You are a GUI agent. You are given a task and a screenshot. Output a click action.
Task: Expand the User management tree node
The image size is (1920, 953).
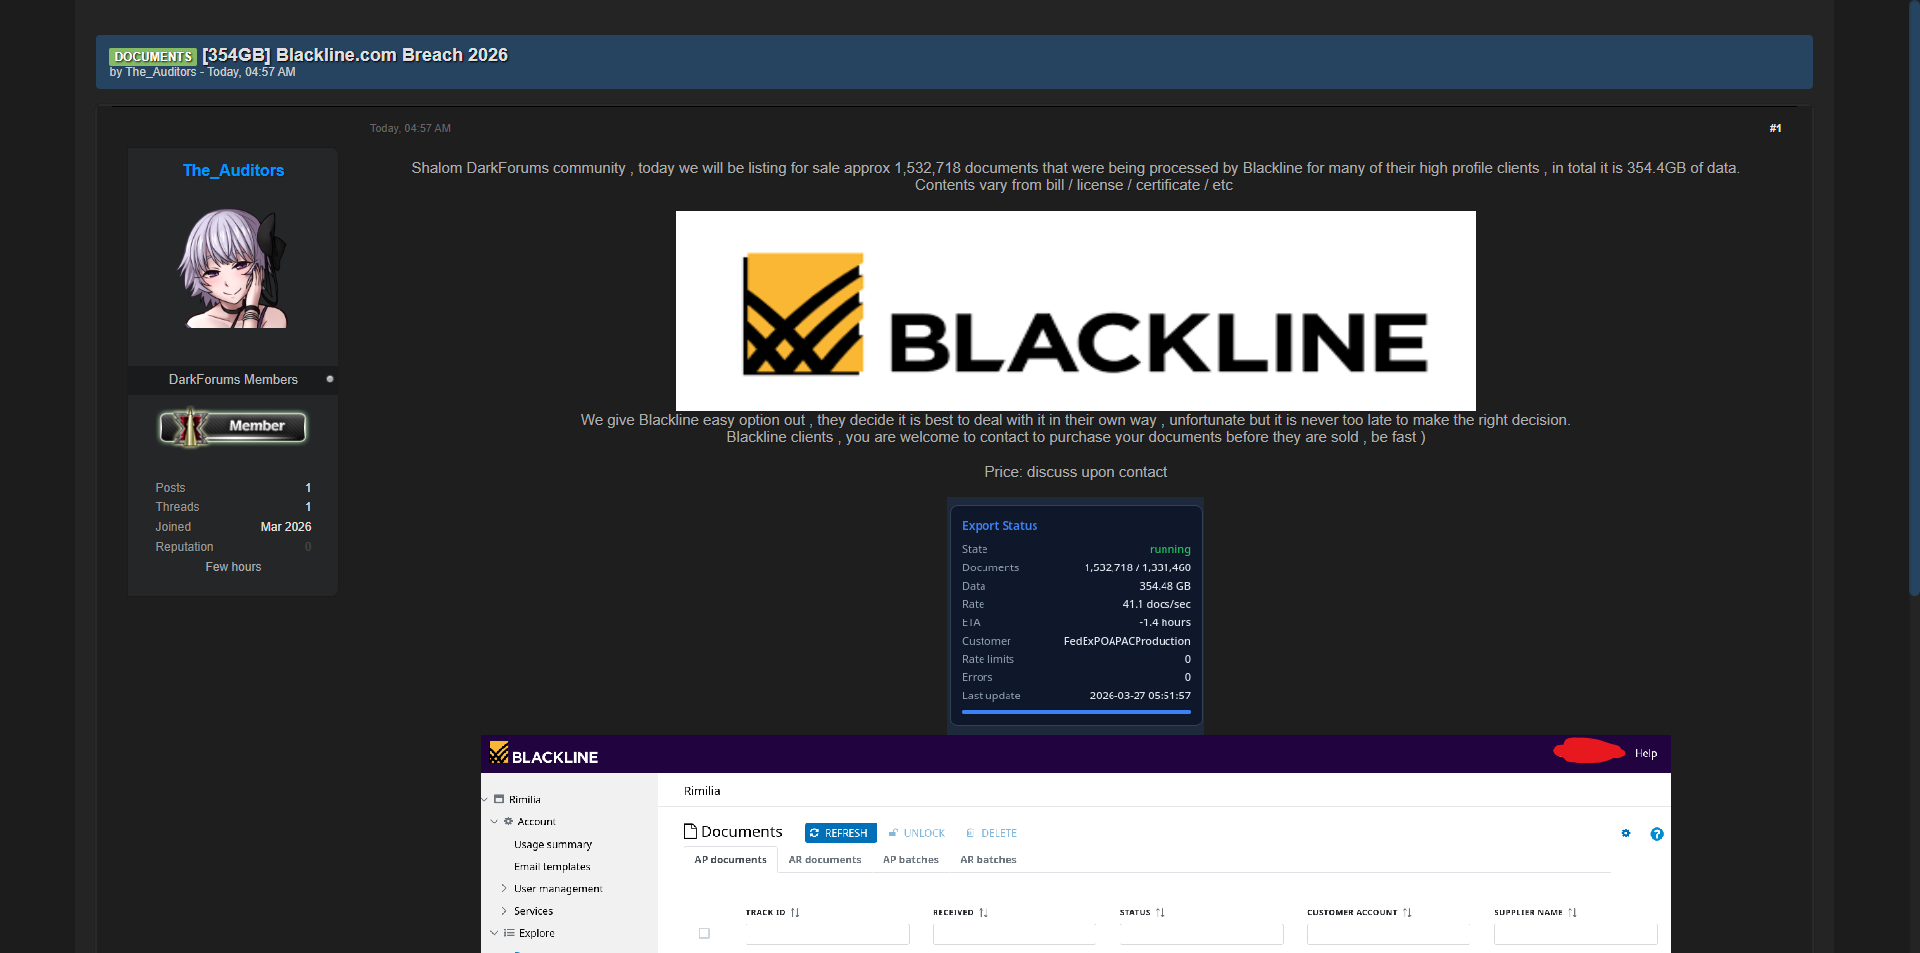503,888
